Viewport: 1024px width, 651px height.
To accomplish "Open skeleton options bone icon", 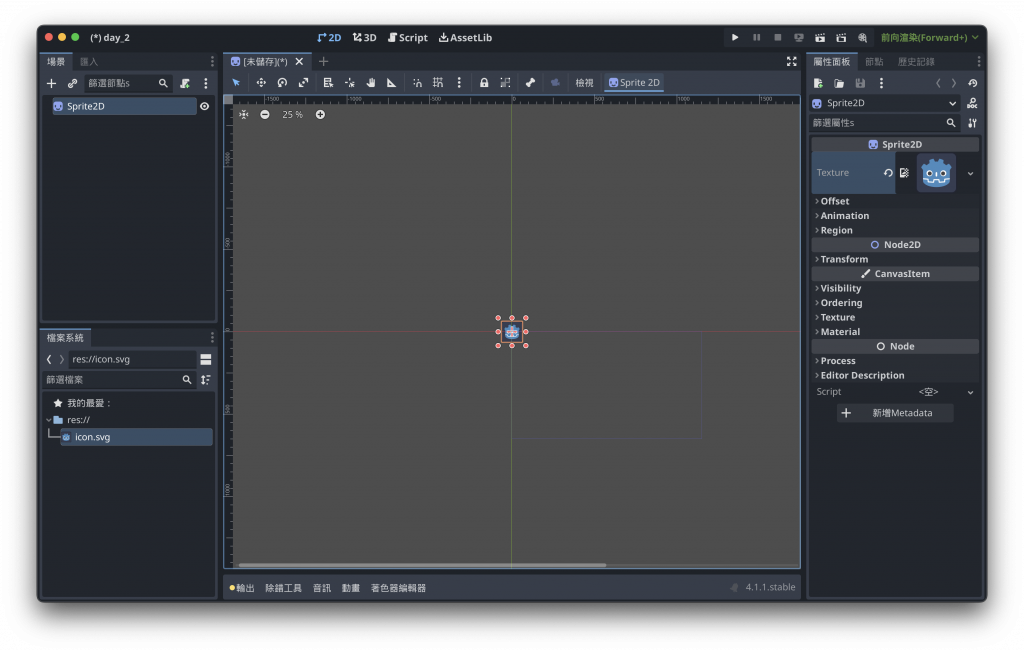I will 530,82.
